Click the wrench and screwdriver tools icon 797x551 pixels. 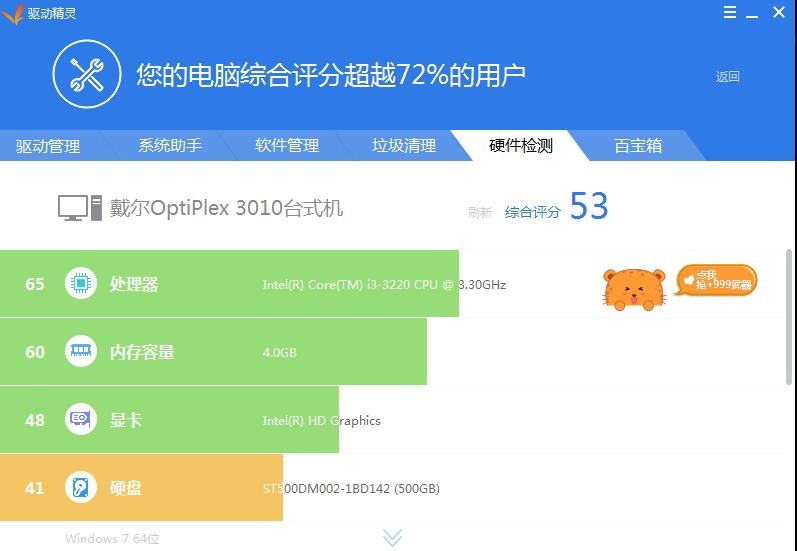pyautogui.click(x=87, y=74)
